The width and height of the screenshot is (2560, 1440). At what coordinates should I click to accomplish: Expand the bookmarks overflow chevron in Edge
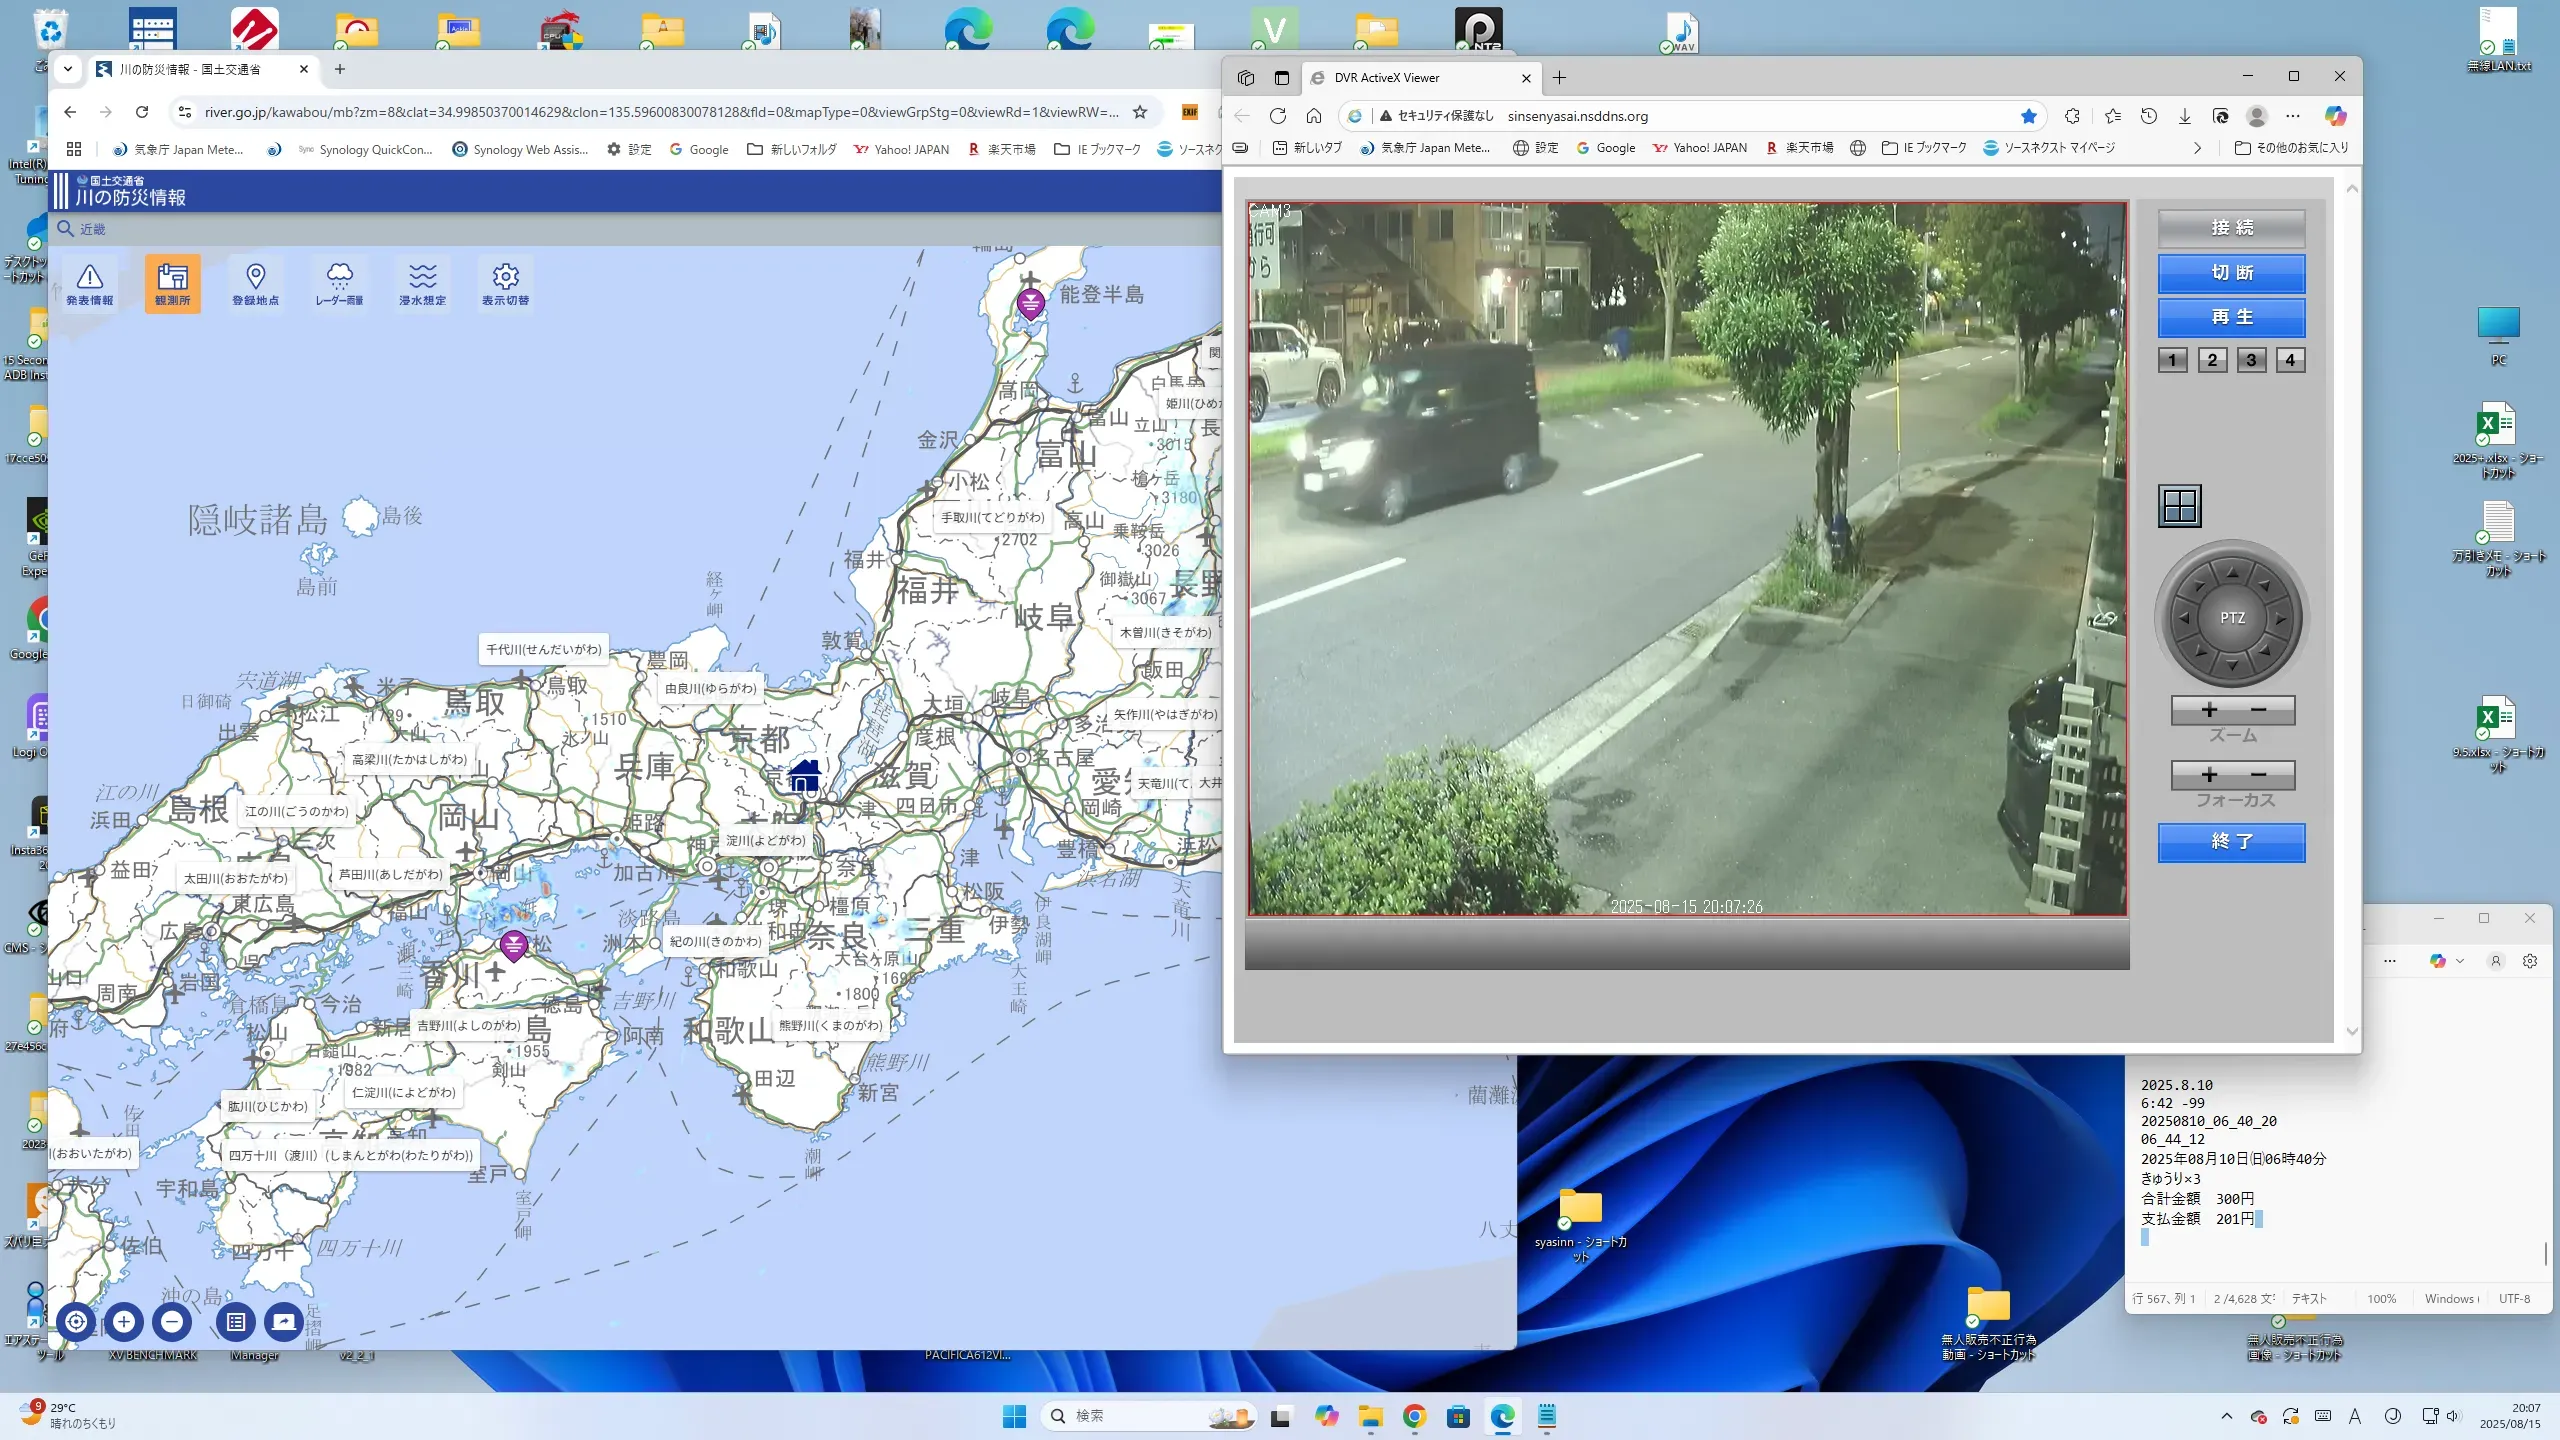(2197, 148)
